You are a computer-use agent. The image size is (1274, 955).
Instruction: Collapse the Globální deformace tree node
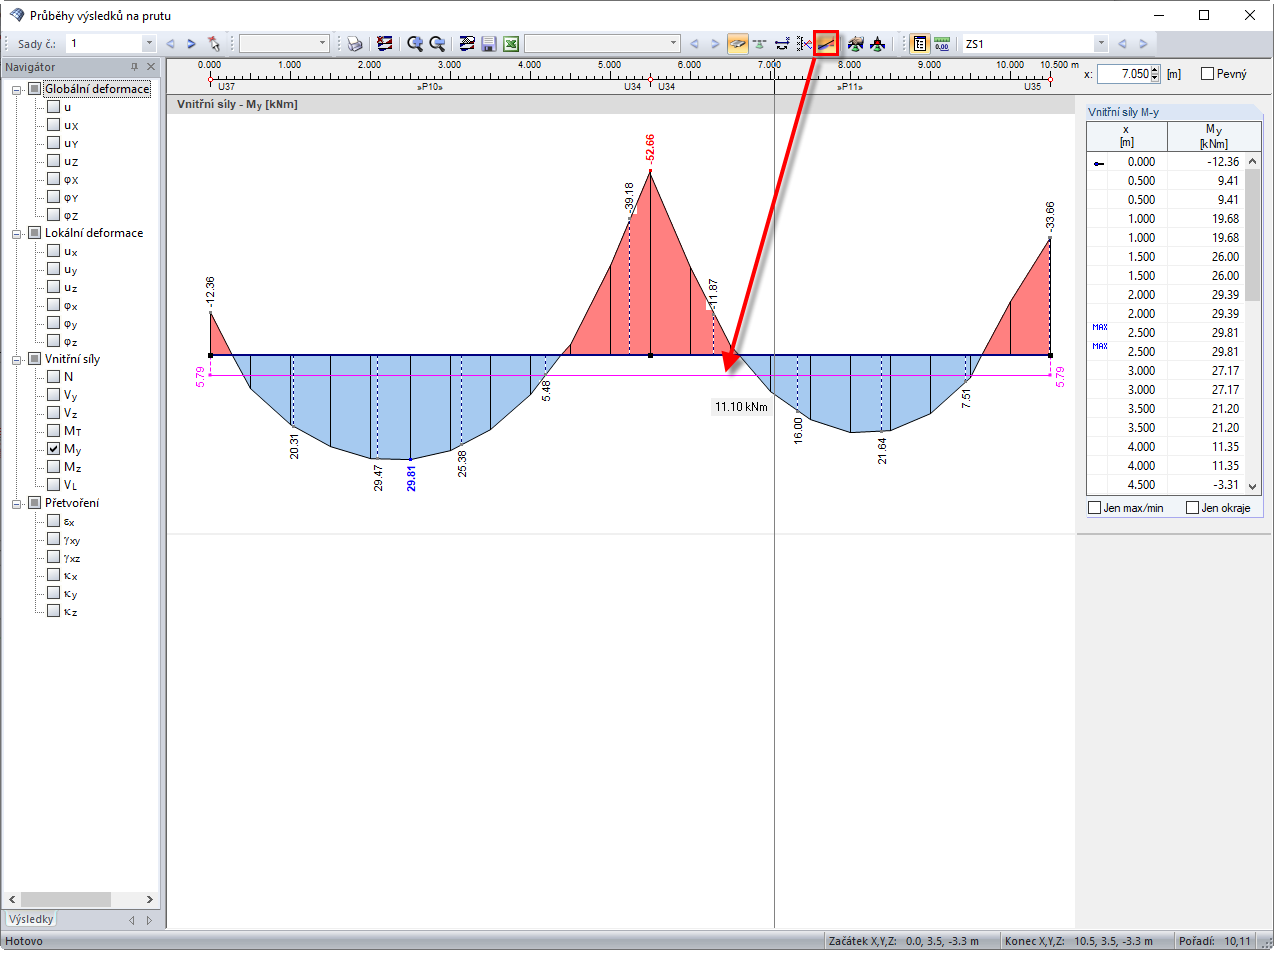(17, 89)
